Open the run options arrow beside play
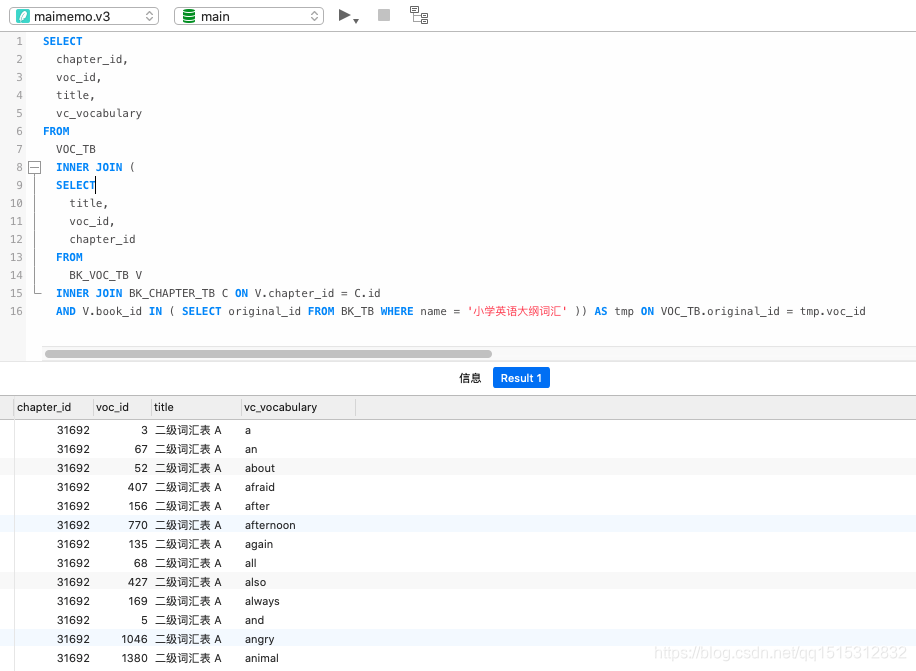The width and height of the screenshot is (916, 671). click(x=356, y=21)
